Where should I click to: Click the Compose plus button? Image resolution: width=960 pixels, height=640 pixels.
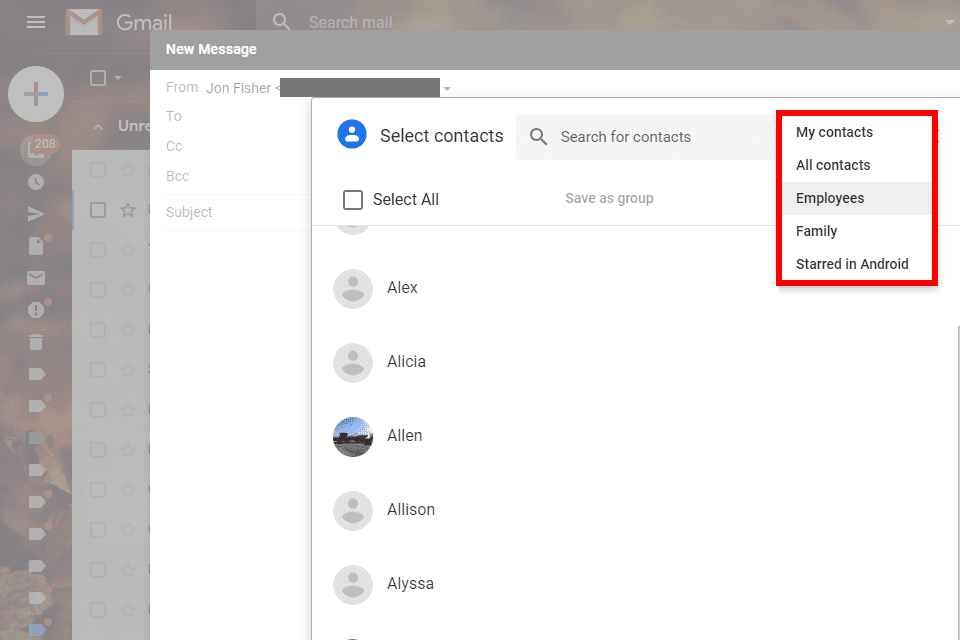36,94
